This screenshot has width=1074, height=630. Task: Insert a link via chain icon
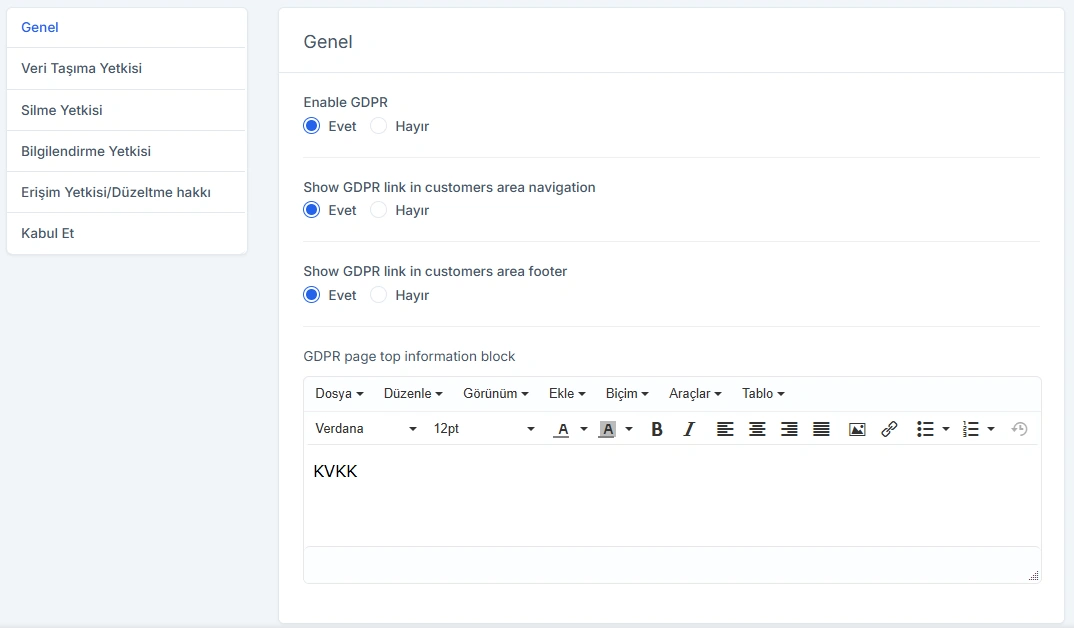[x=889, y=429]
